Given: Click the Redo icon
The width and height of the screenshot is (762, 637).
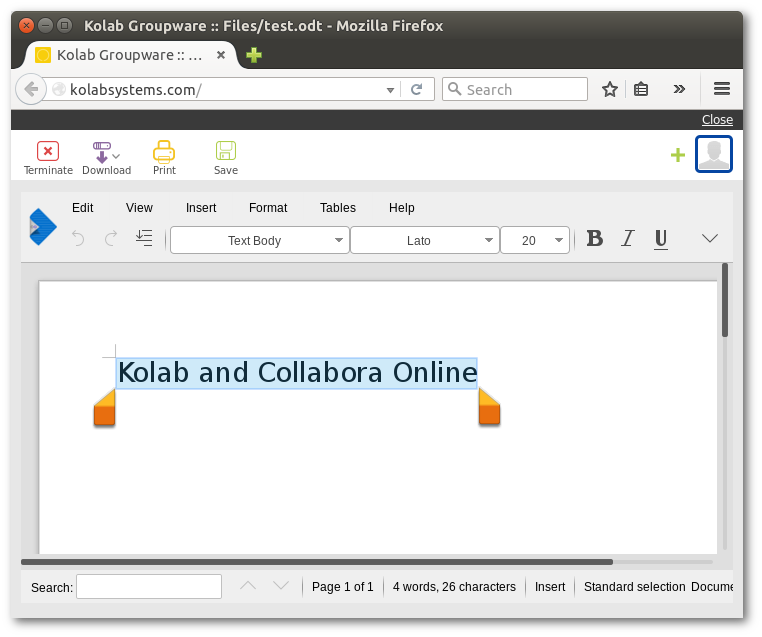Looking at the screenshot, I should (x=111, y=238).
